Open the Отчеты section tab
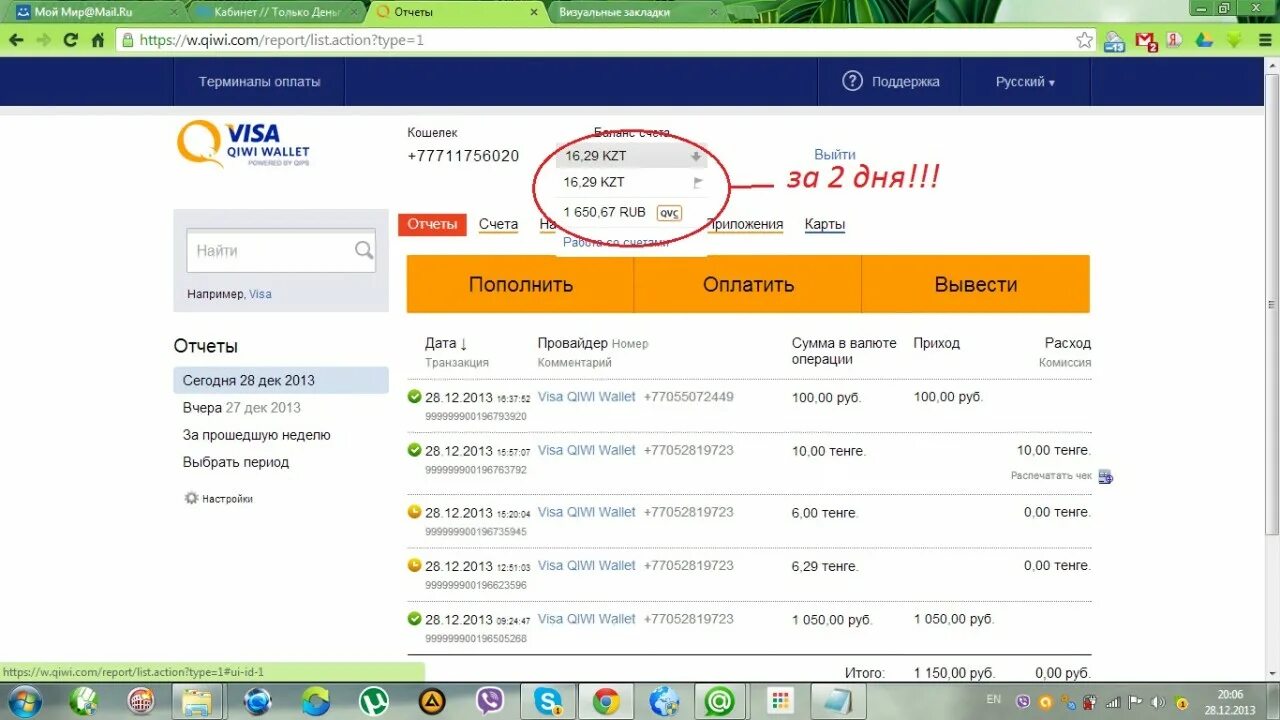The height and width of the screenshot is (720, 1280). pos(432,224)
